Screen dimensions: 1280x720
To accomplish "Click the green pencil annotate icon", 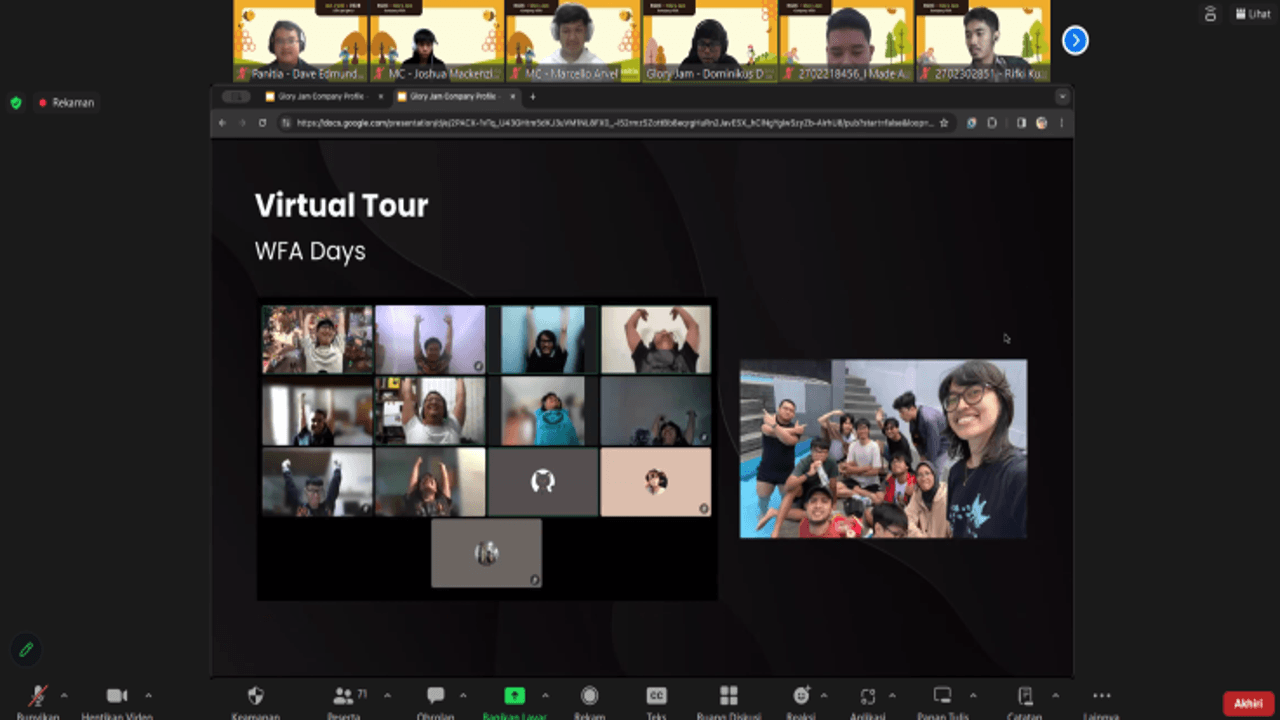I will pos(27,650).
